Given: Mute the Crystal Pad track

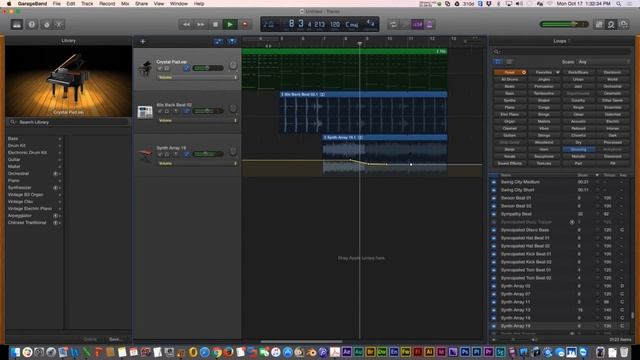Looking at the screenshot, I should click(160, 68).
